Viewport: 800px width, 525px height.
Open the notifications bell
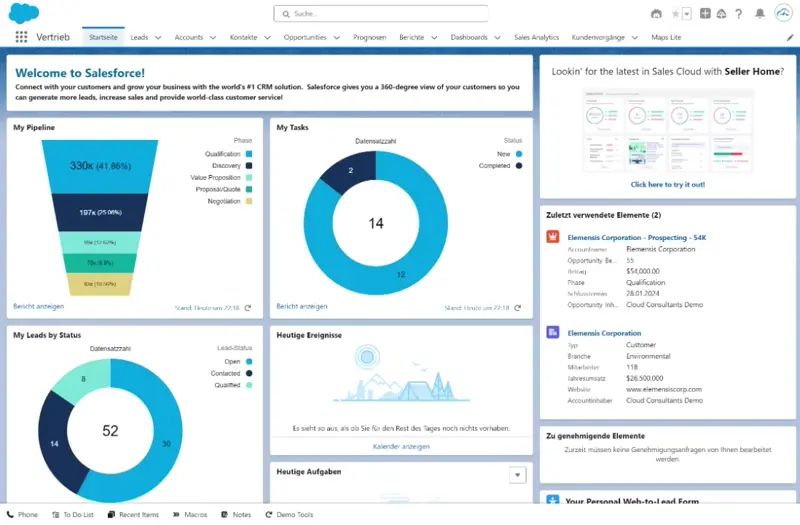760,13
